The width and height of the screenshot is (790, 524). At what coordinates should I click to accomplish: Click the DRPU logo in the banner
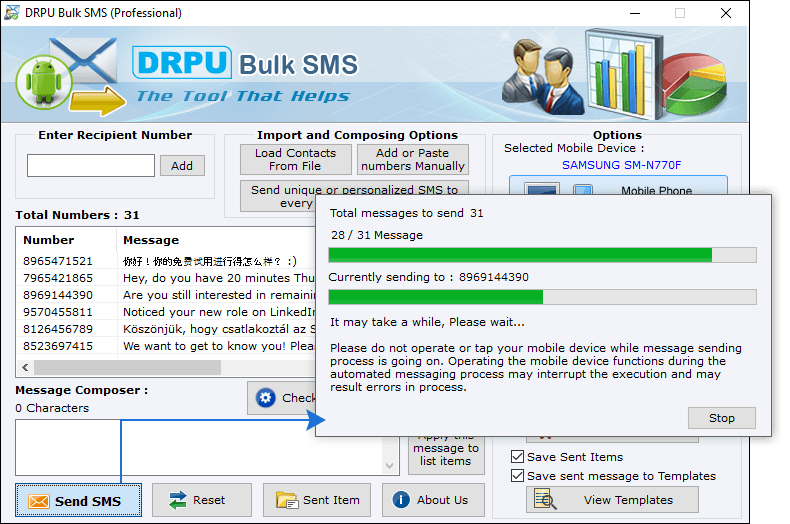coord(182,62)
